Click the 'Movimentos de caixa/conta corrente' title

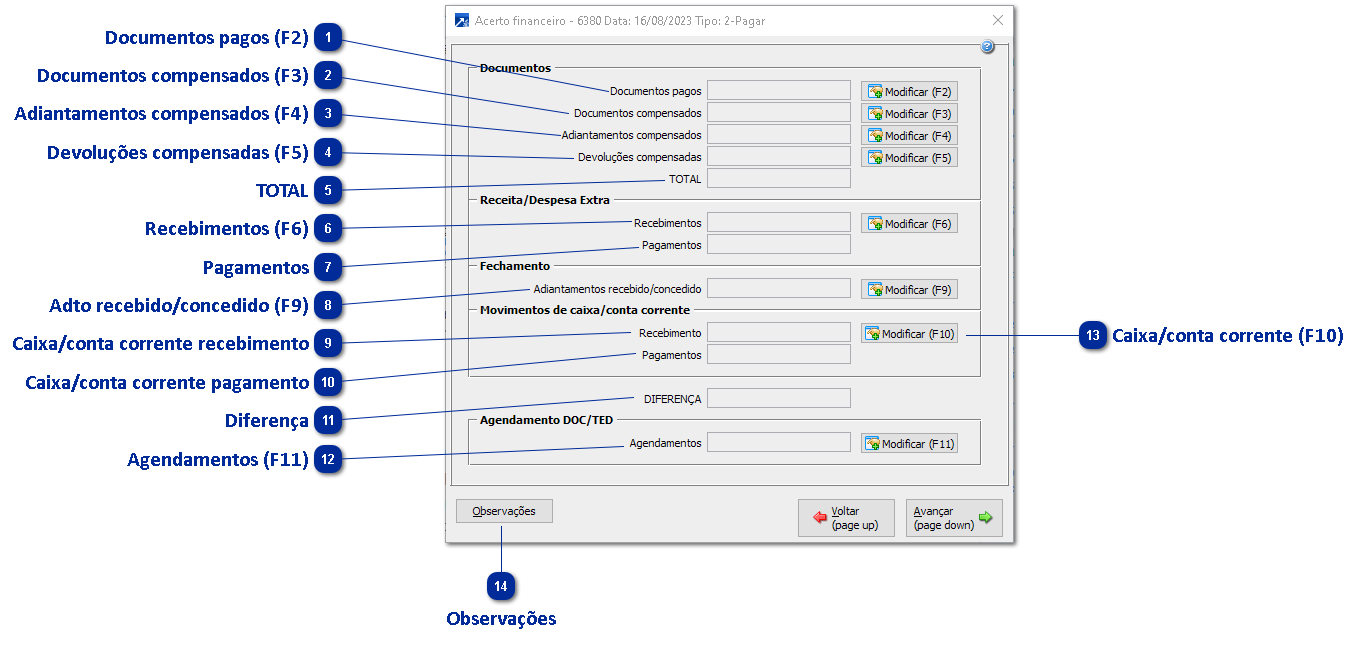click(x=584, y=310)
